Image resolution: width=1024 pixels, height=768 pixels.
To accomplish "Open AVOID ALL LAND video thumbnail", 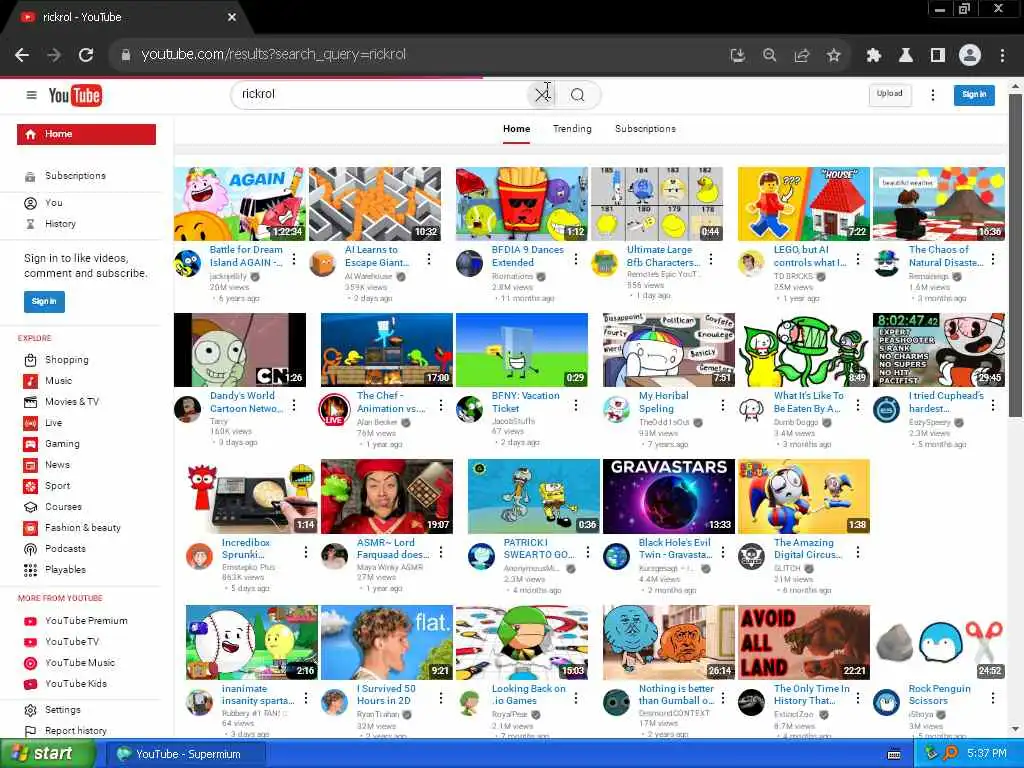I will click(804, 643).
